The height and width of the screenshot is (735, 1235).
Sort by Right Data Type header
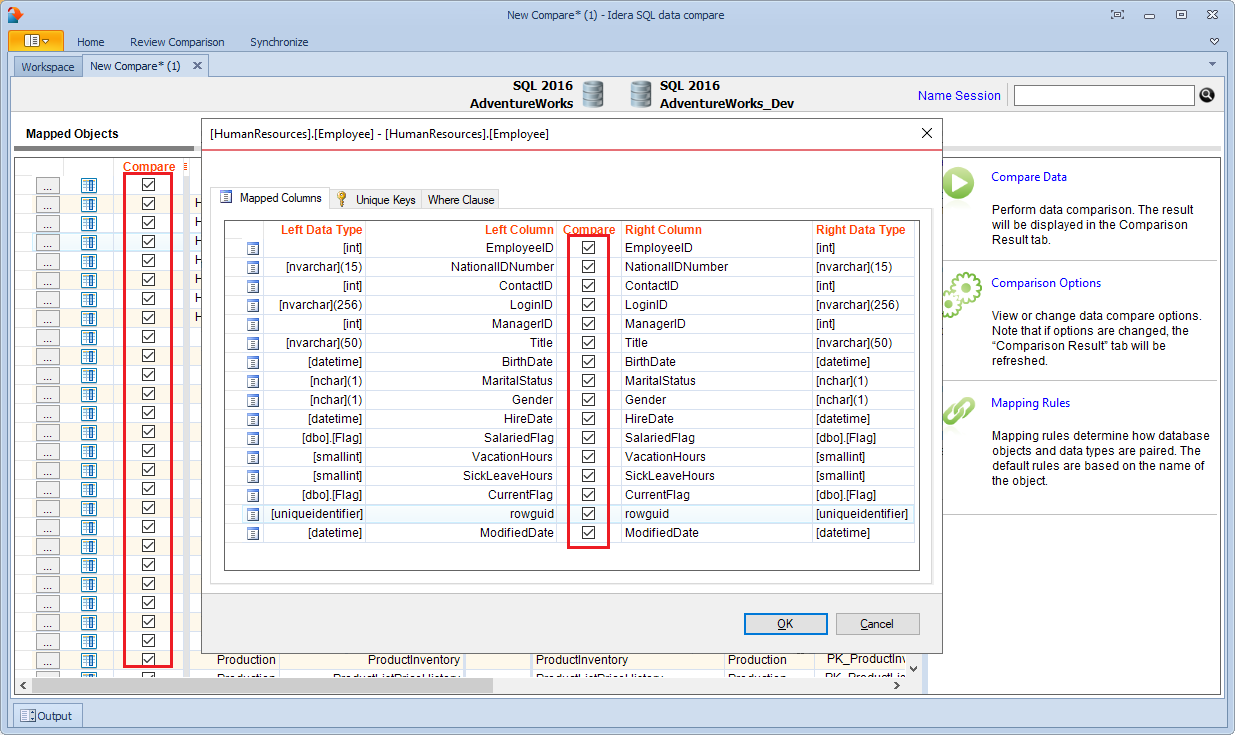(x=861, y=230)
